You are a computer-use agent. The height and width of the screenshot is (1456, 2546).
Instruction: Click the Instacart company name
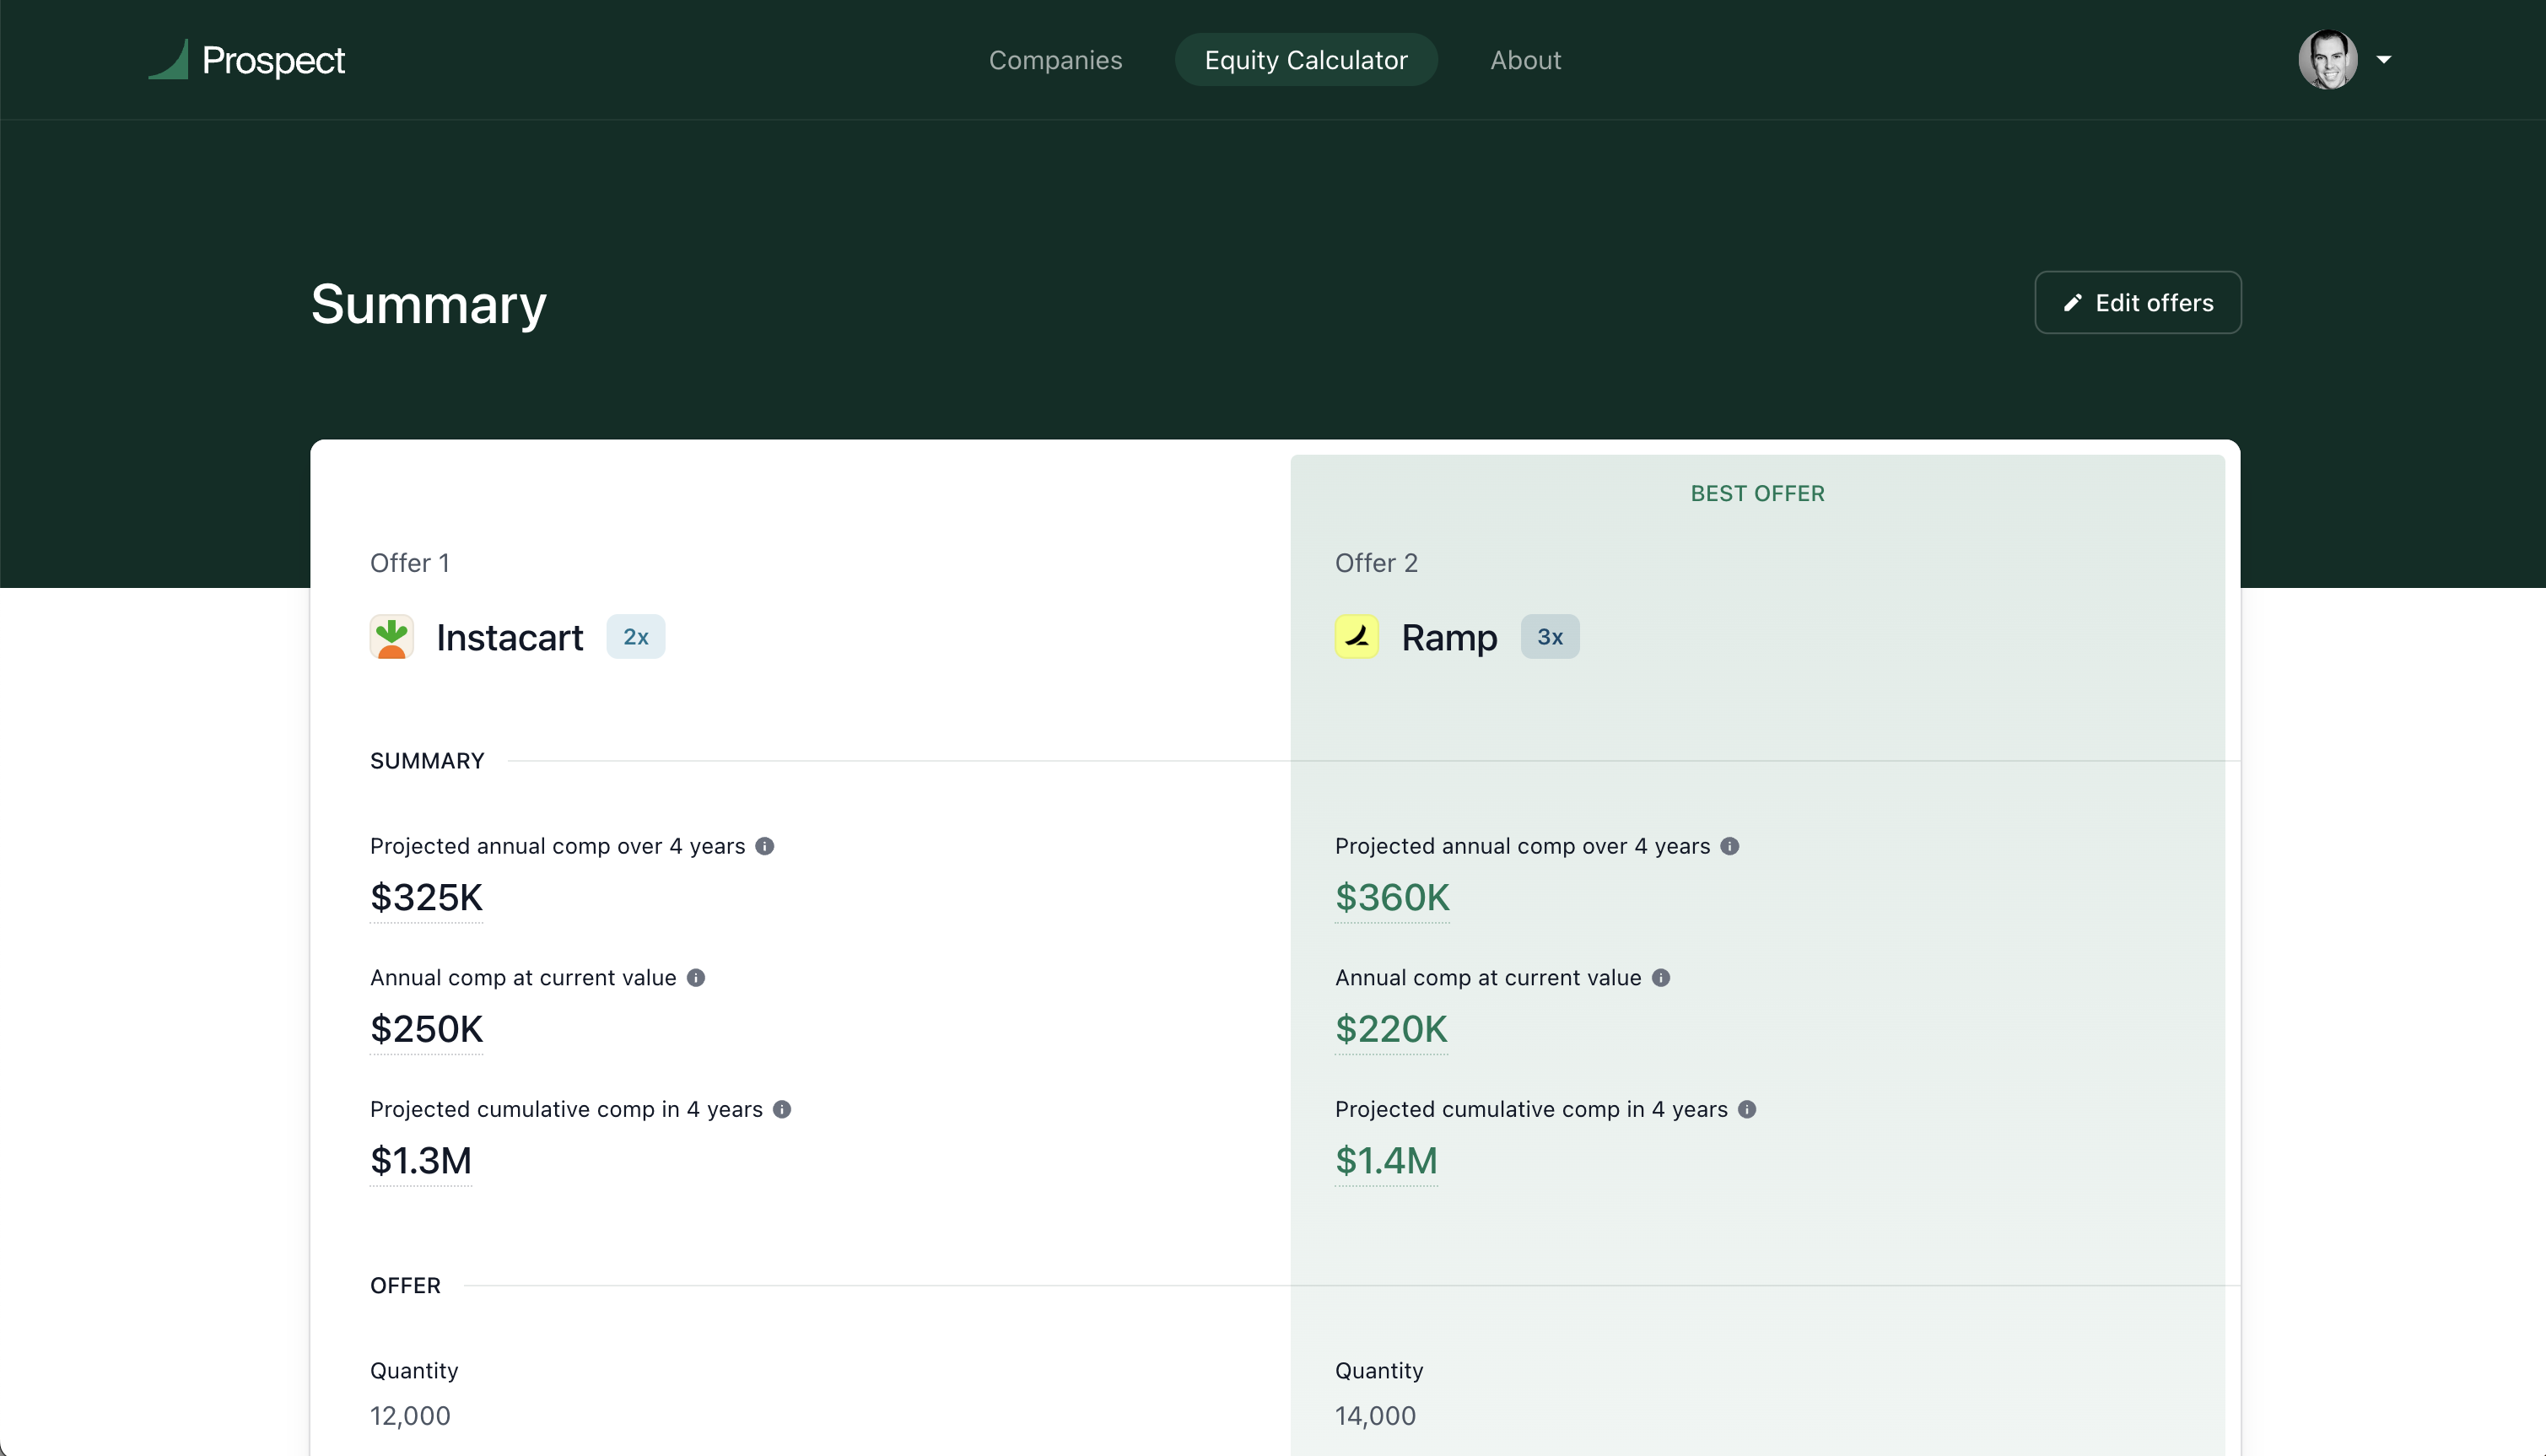509,638
